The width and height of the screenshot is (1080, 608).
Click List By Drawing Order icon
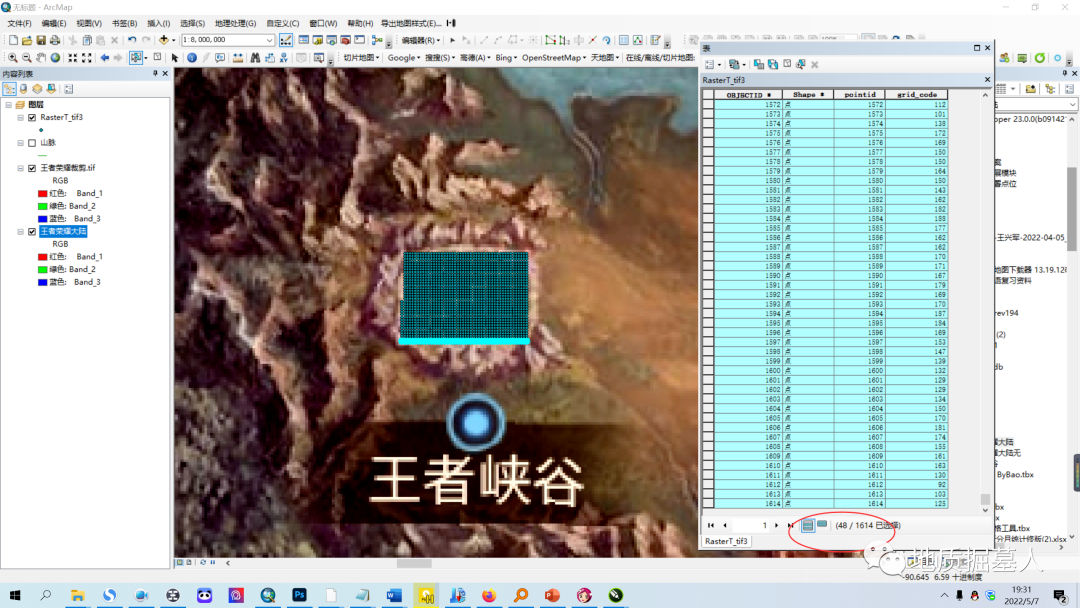pyautogui.click(x=10, y=89)
